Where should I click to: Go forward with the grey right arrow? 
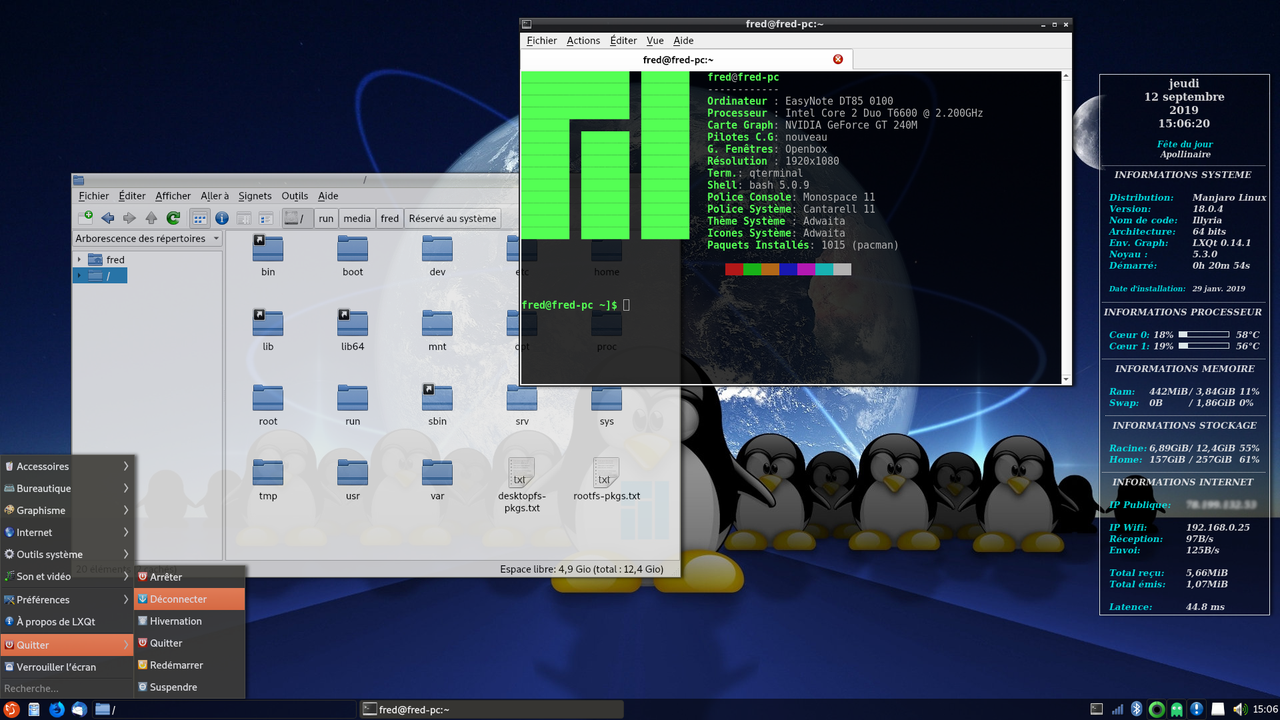(129, 218)
